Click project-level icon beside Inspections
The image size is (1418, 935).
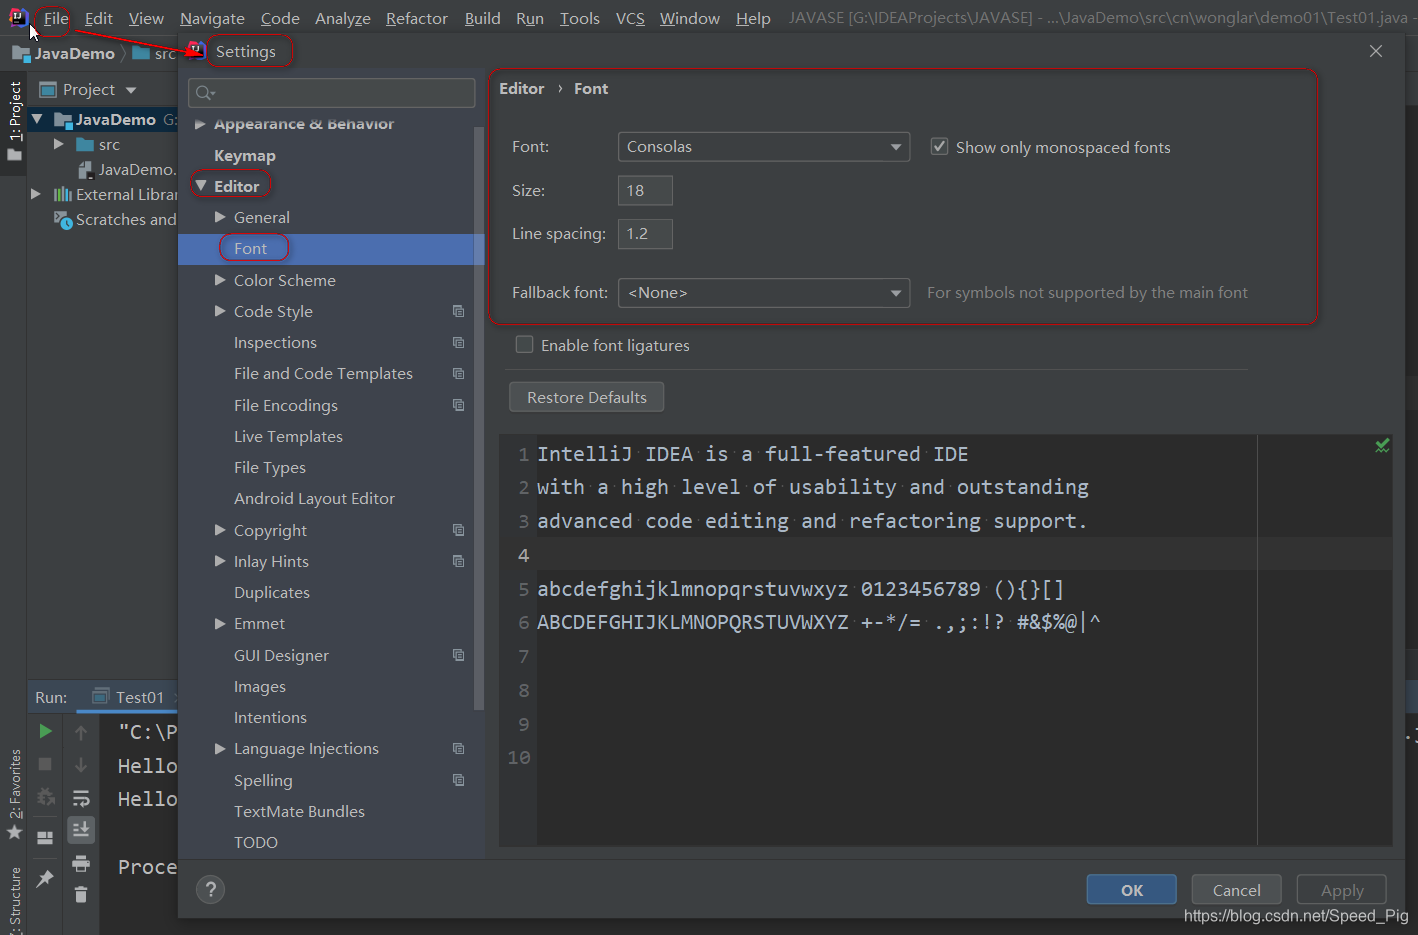(458, 342)
